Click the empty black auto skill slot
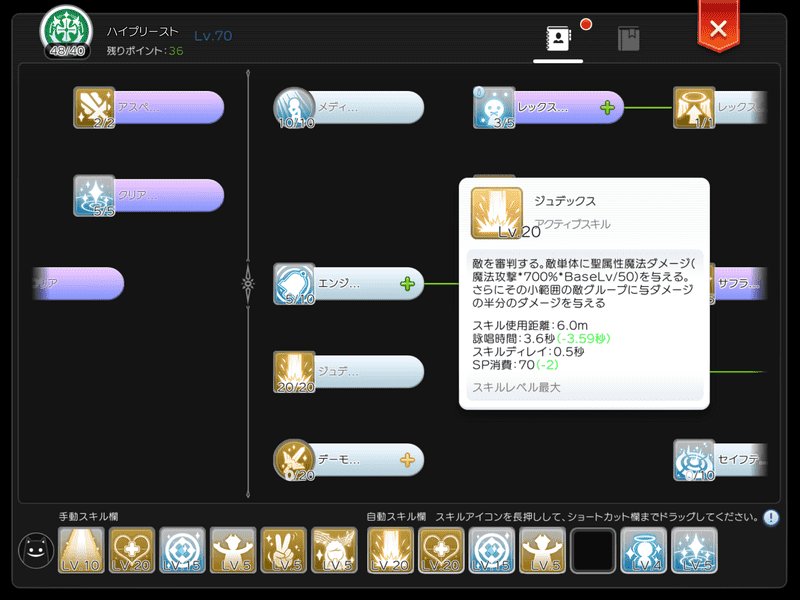The height and width of the screenshot is (600, 800). pyautogui.click(x=593, y=550)
